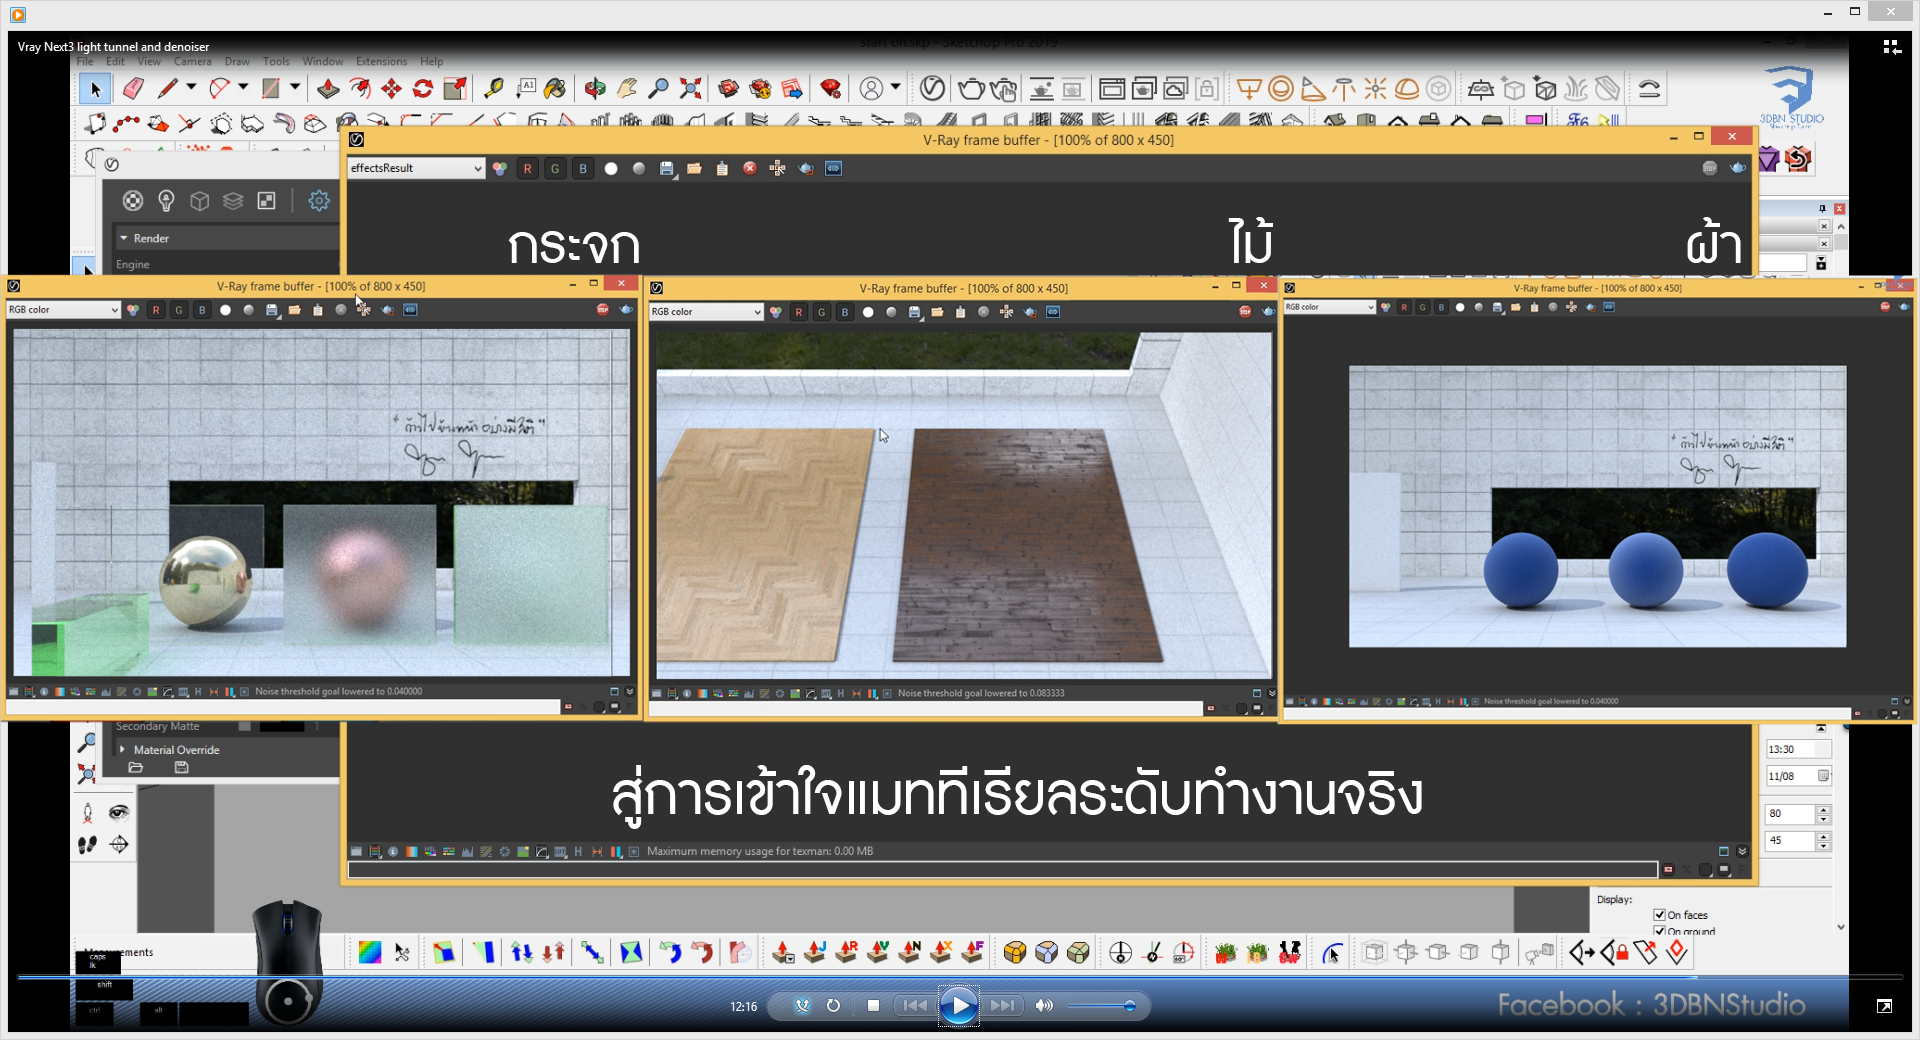Image resolution: width=1920 pixels, height=1040 pixels.
Task: Pick the pink Eraser tool
Action: tap(133, 89)
